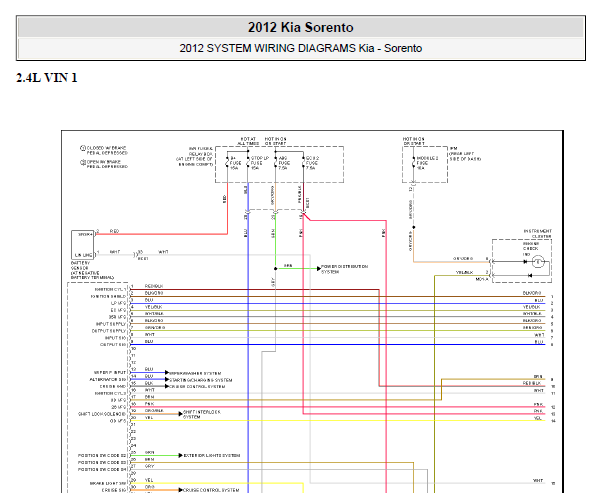
Task: Click the shift interlock system arrowhead
Action: 181,414
